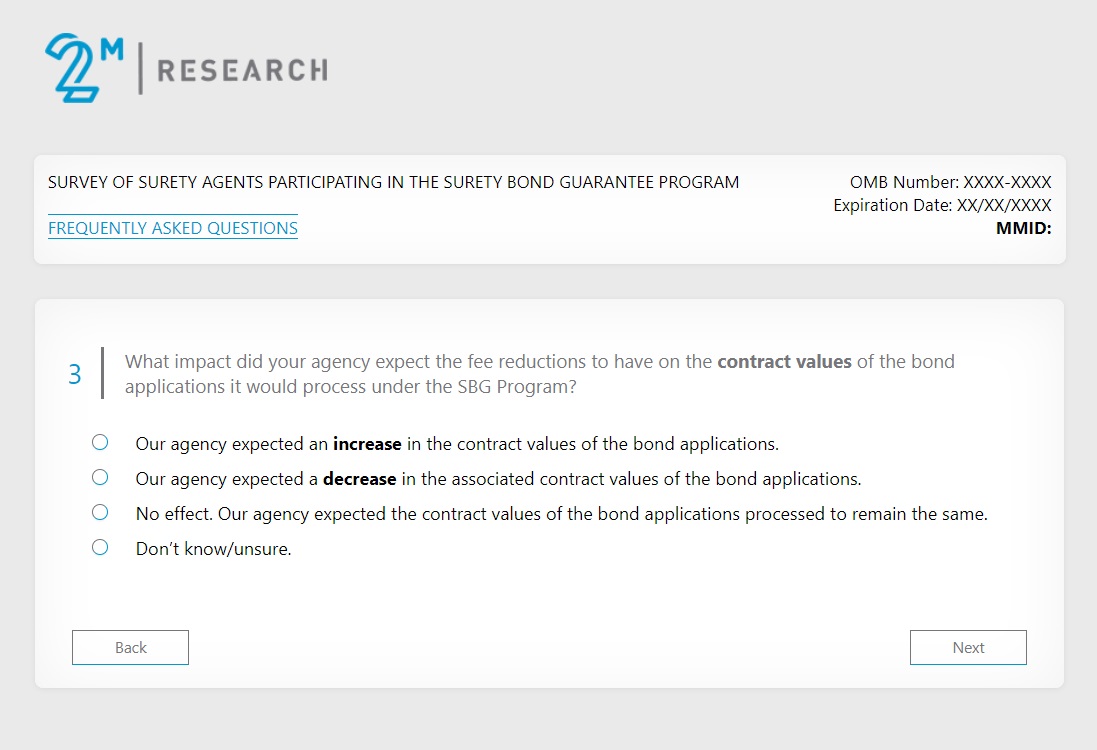The width and height of the screenshot is (1097, 750).
Task: Click the Next button
Action: tap(968, 647)
